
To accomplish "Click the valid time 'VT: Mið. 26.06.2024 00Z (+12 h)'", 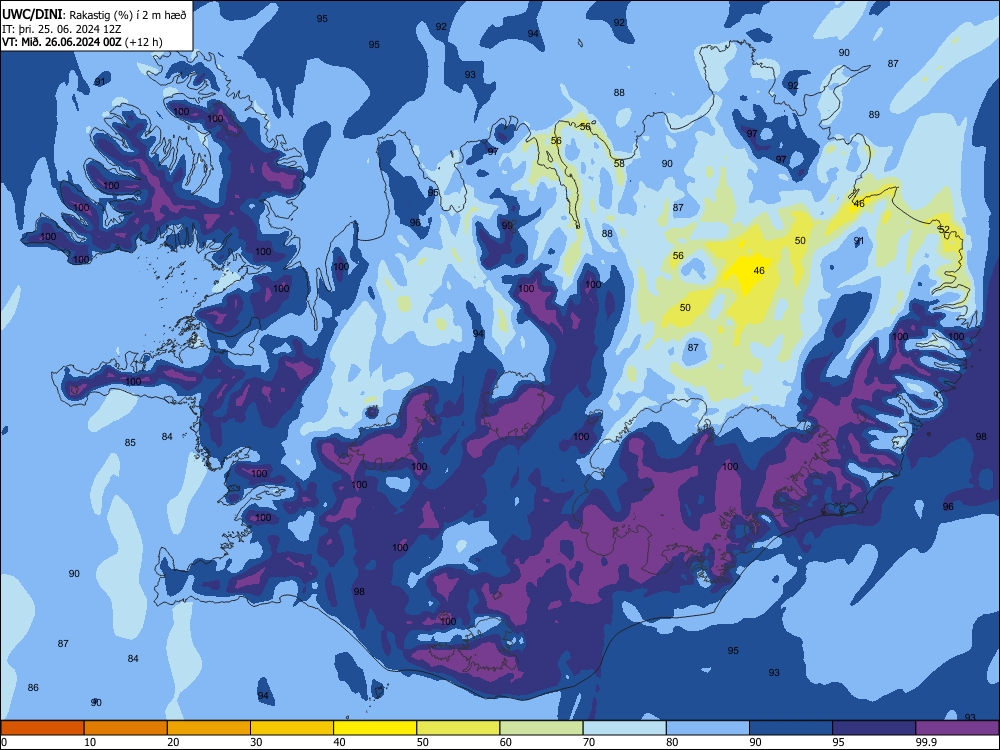I will click(82, 42).
